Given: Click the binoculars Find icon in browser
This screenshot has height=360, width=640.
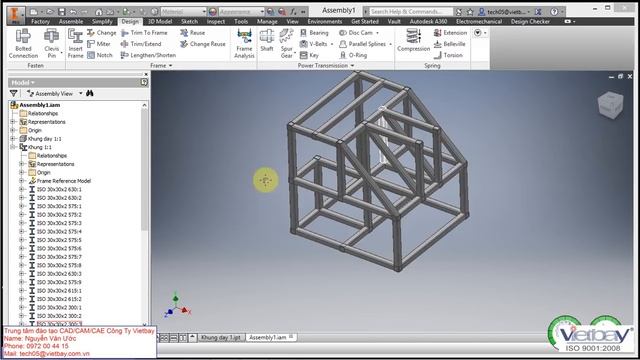Looking at the screenshot, I should click(x=90, y=93).
